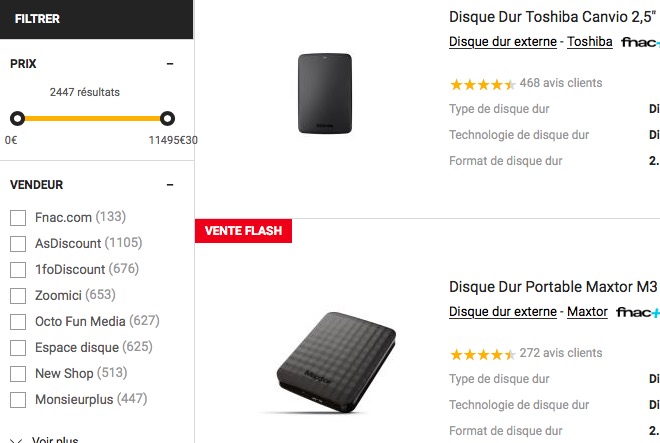Click the Toshiba Canvio star rating

482,84
